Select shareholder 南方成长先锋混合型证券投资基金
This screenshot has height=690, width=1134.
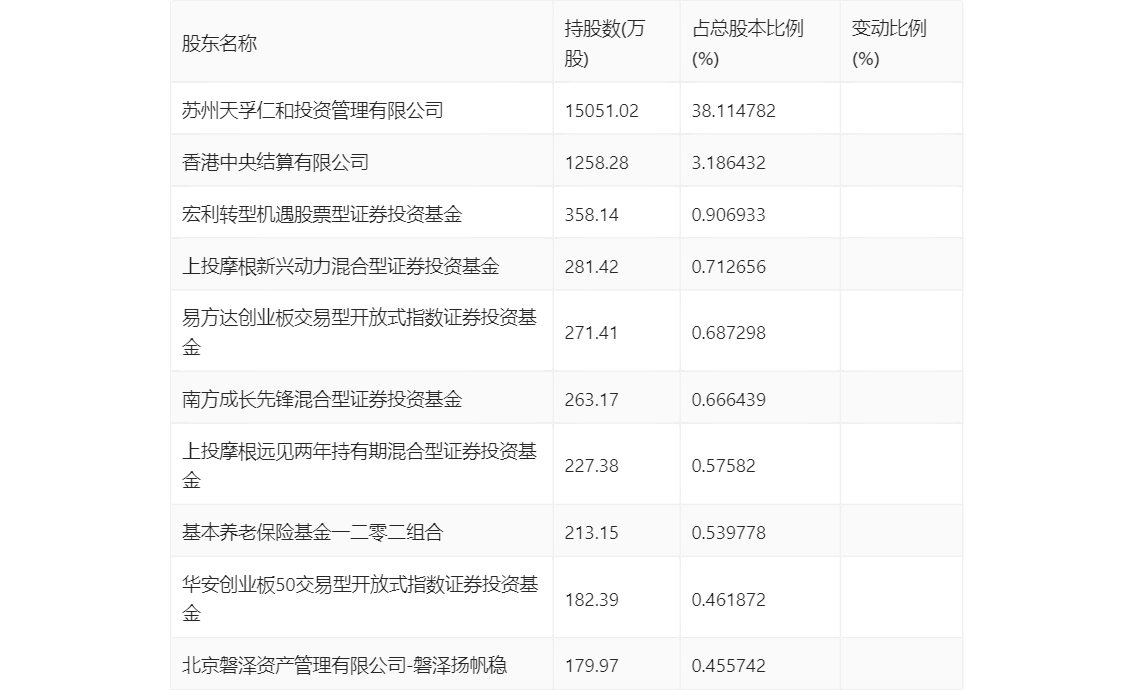point(322,399)
